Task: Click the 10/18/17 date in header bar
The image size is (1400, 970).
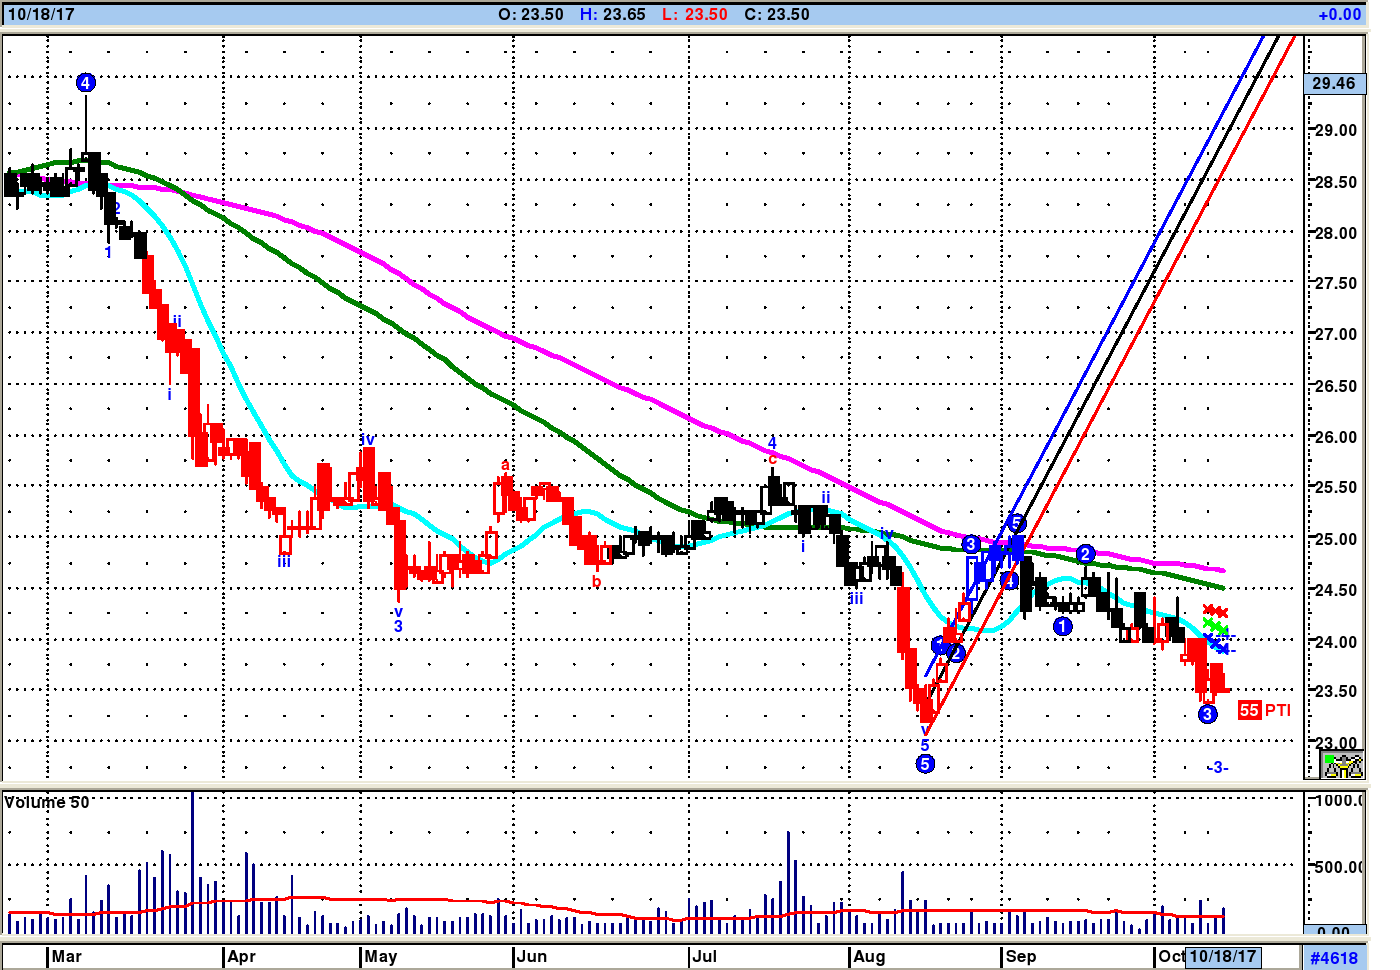Action: point(41,14)
